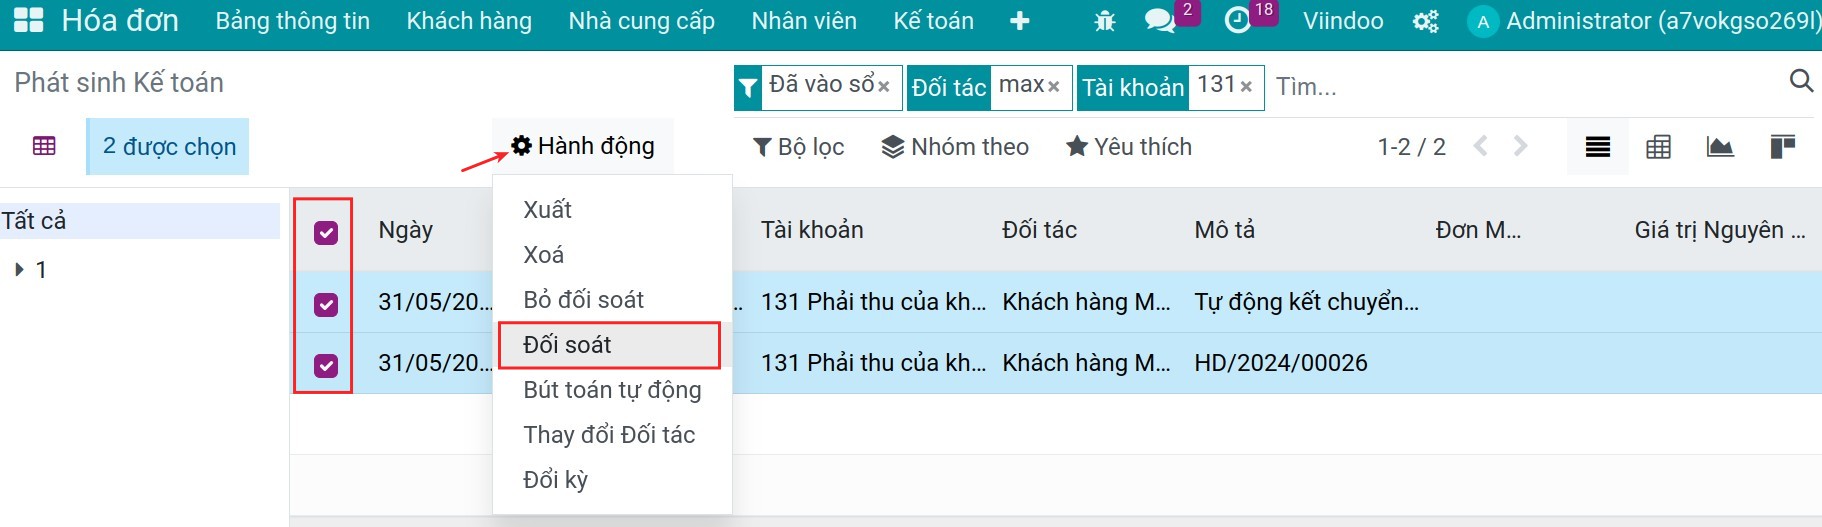The height and width of the screenshot is (527, 1822).
Task: Choose 'Xoá' from action menu
Action: click(x=612, y=254)
